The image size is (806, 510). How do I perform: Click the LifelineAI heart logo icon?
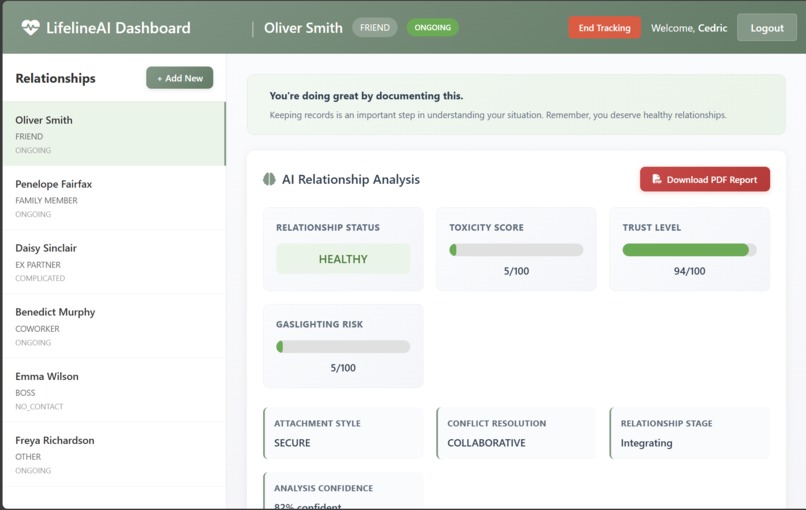pos(30,27)
